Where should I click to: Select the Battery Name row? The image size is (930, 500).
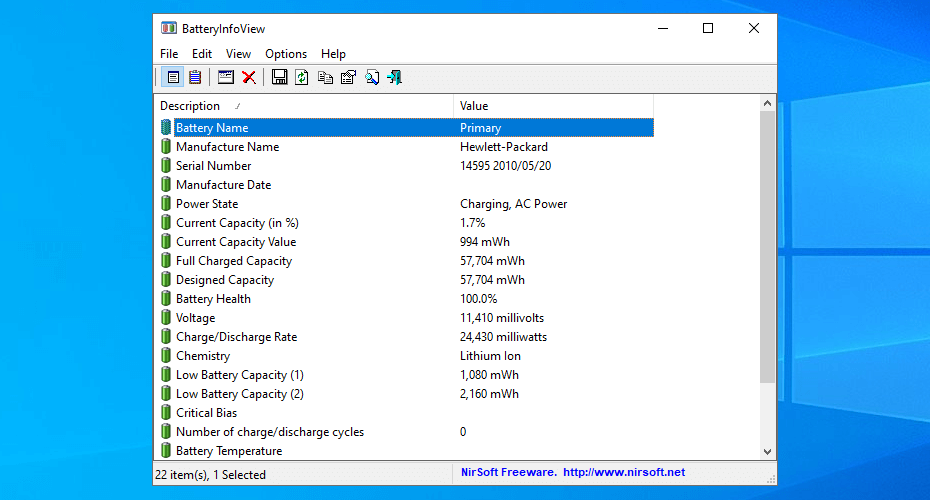(x=414, y=128)
